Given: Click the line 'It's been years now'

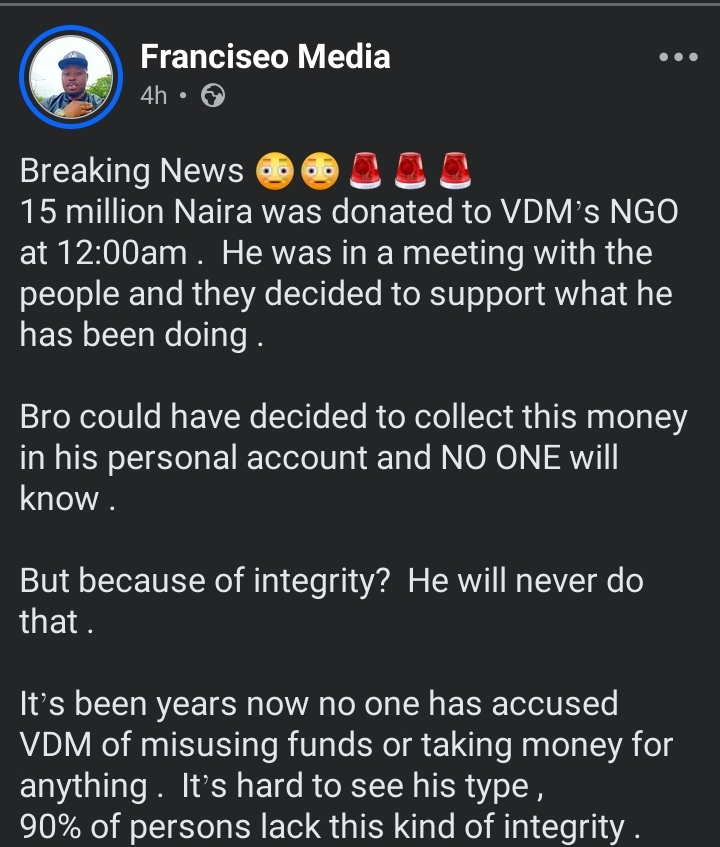Looking at the screenshot, I should (x=319, y=704).
